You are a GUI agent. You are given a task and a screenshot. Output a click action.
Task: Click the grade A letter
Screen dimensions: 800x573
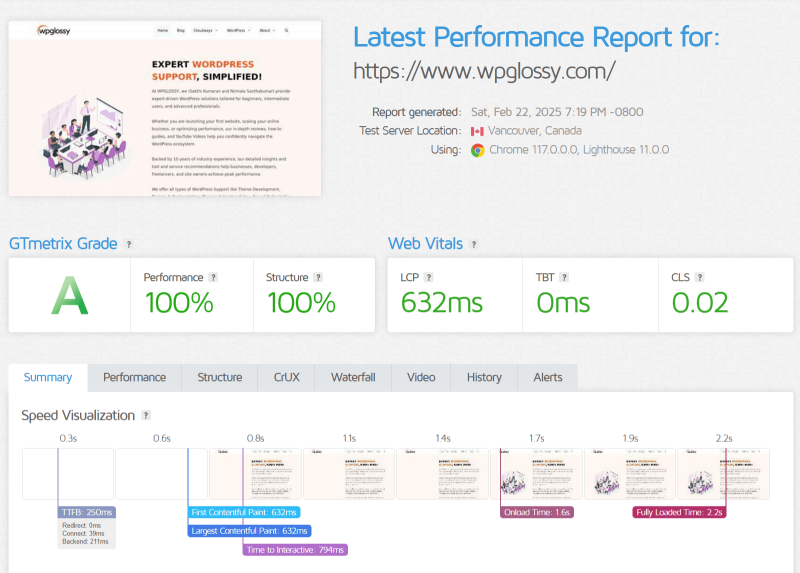coord(70,296)
